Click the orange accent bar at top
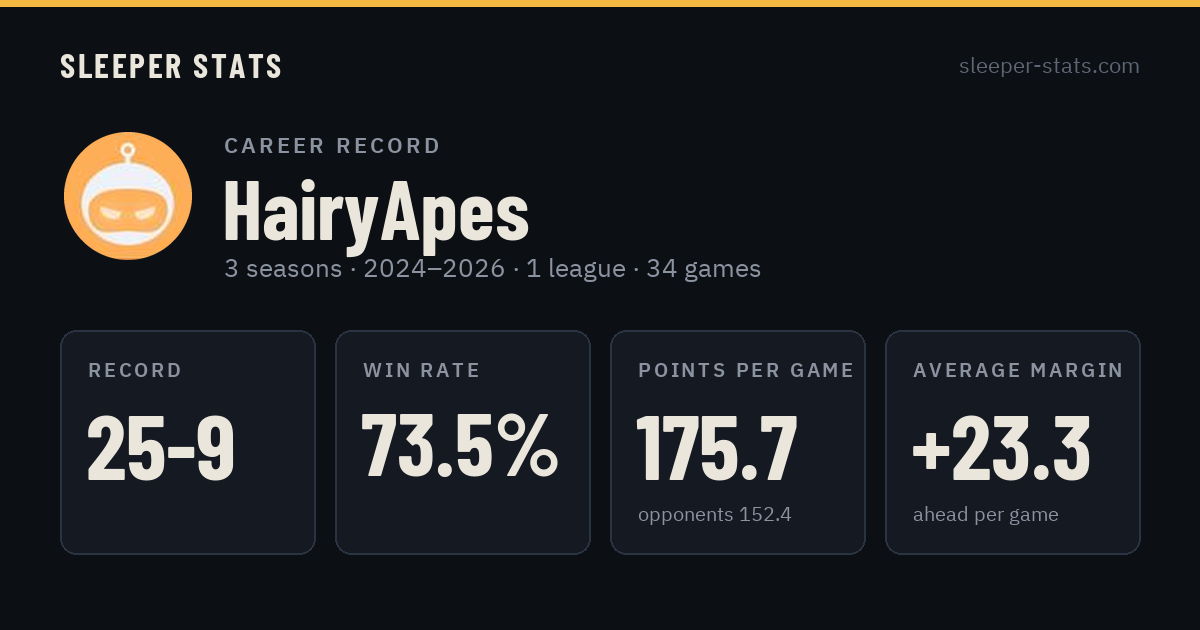 tap(600, 3)
